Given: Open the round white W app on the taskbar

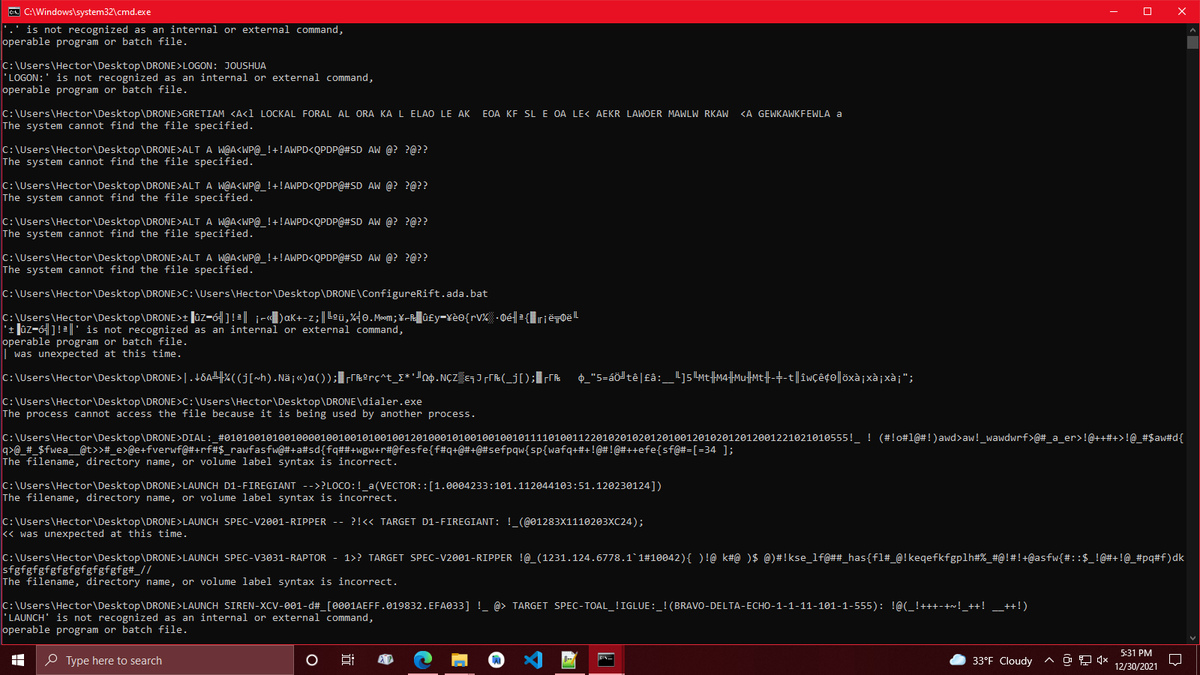Looking at the screenshot, I should (496, 660).
